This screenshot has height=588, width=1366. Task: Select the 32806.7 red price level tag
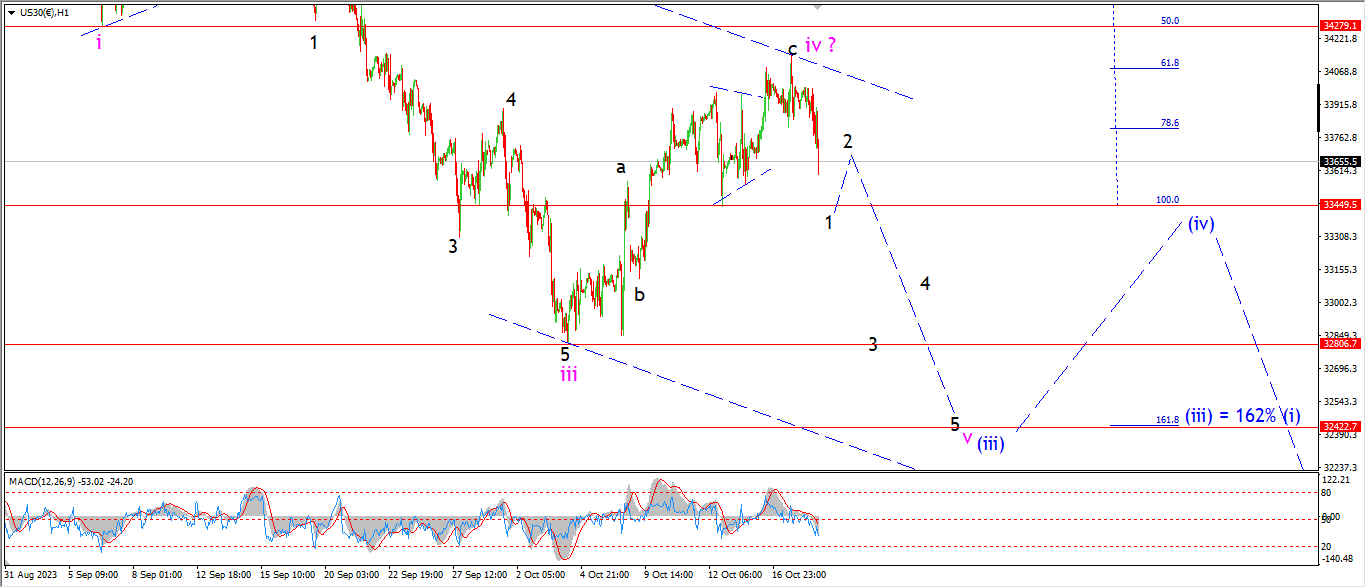(1341, 344)
